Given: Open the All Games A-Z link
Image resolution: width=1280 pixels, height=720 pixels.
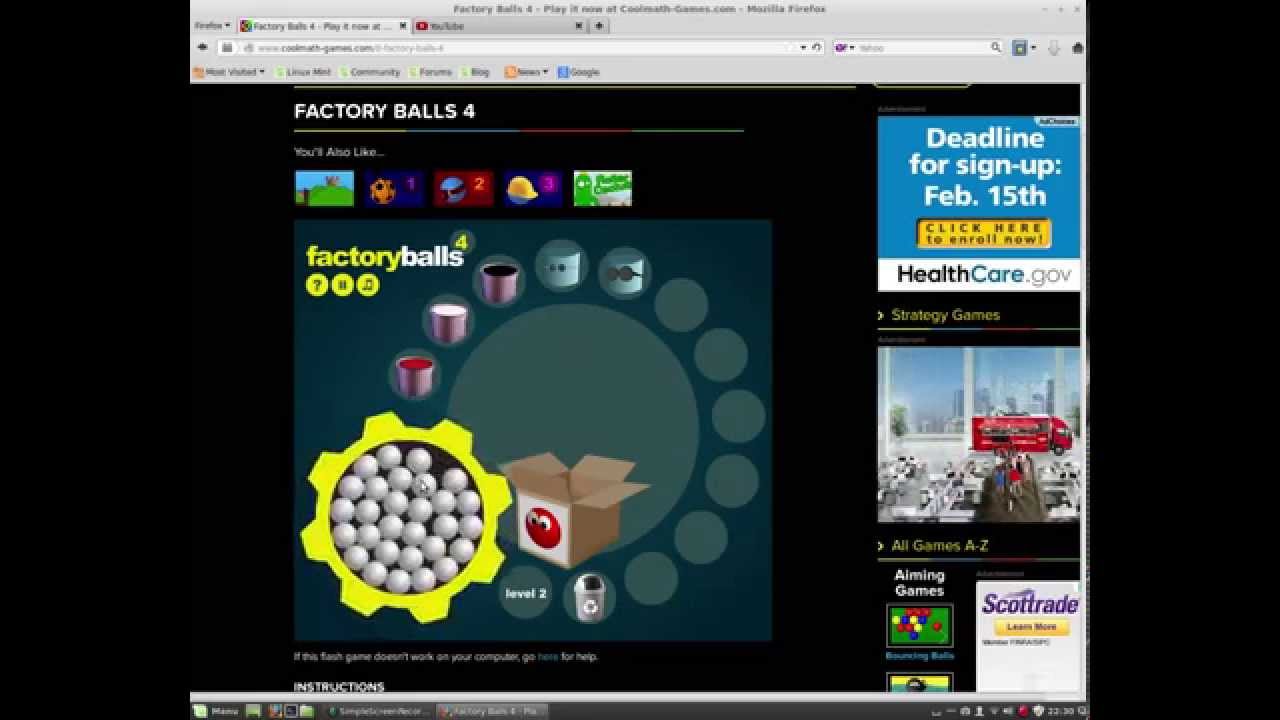Looking at the screenshot, I should (x=939, y=546).
